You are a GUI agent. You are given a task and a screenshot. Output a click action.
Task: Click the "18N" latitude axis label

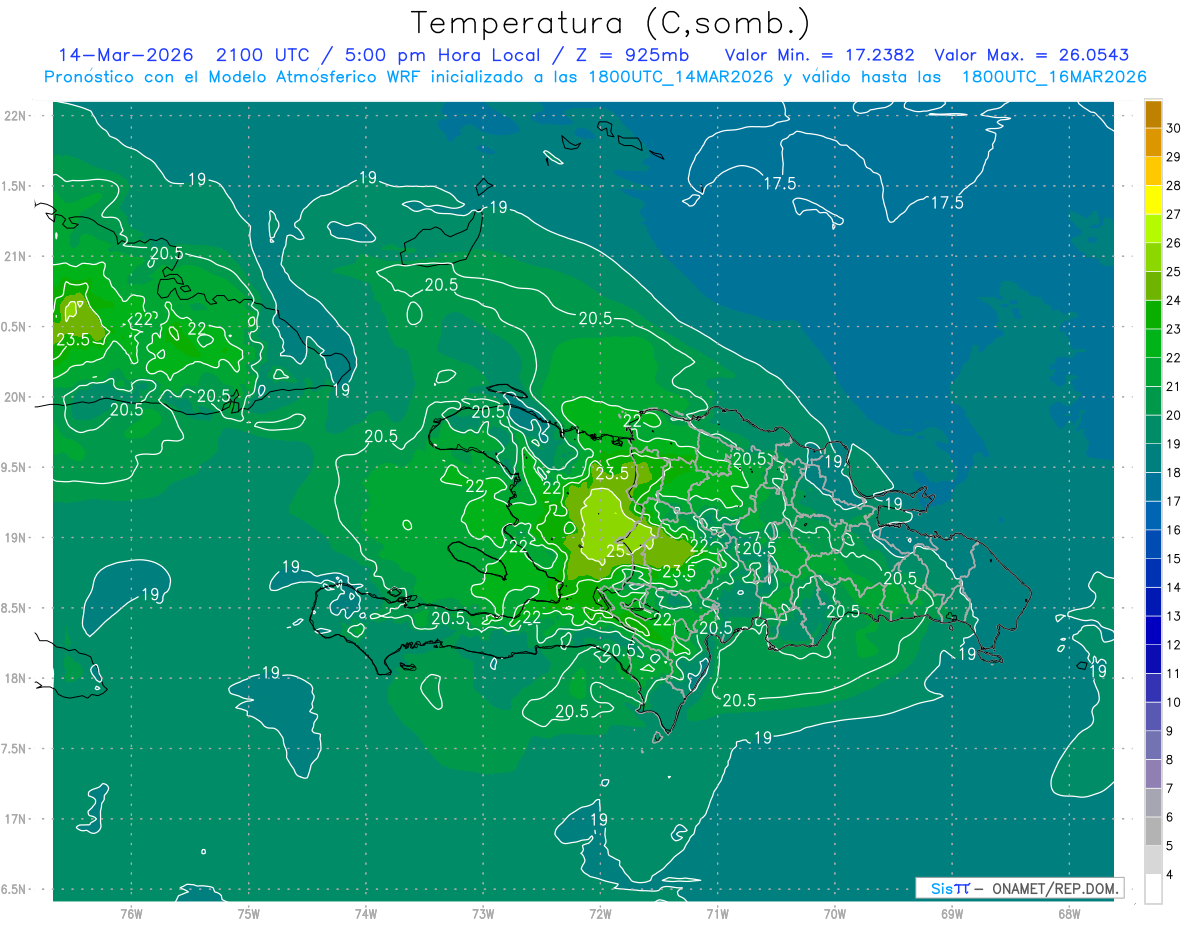click(15, 679)
